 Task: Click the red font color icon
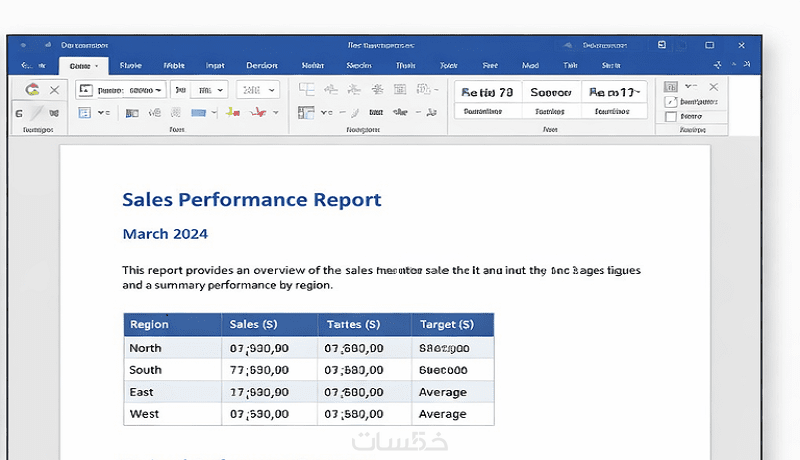click(258, 113)
